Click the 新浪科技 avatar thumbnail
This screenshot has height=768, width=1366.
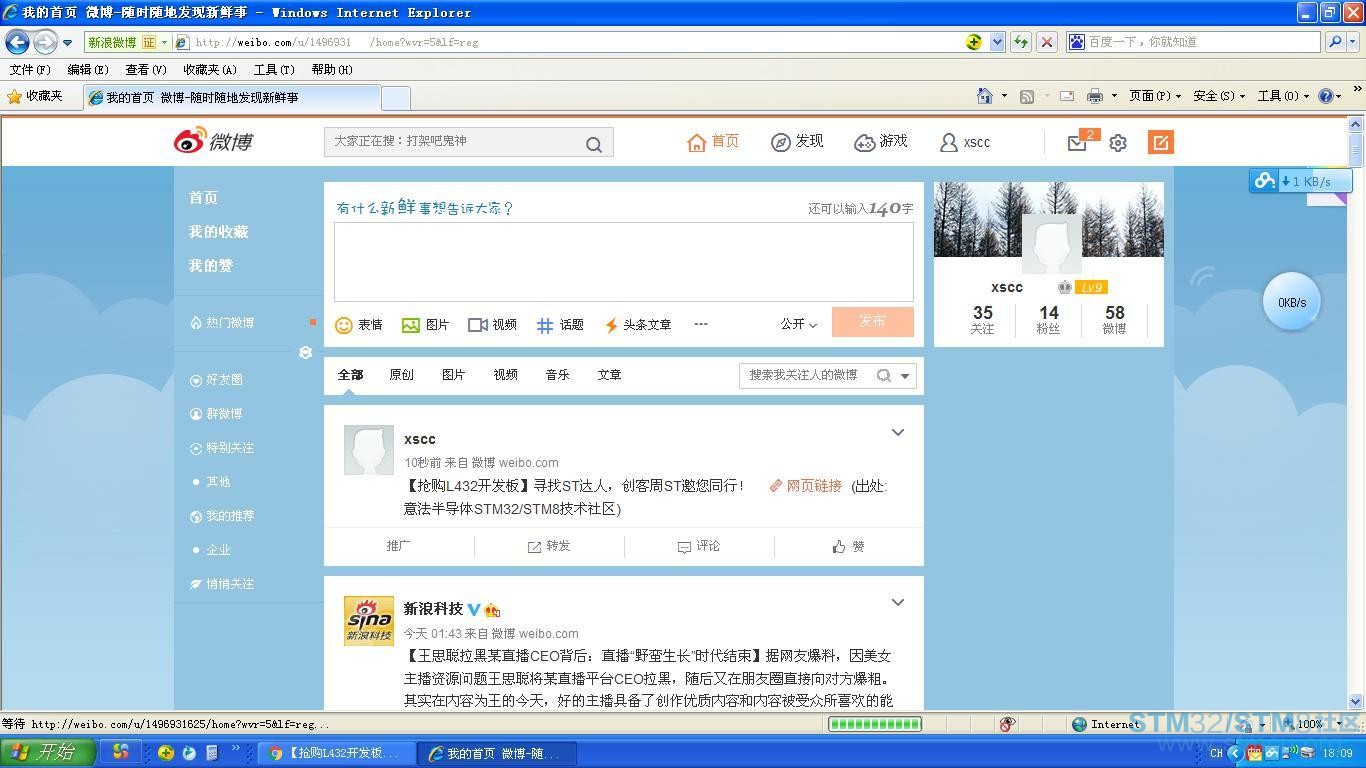[369, 621]
